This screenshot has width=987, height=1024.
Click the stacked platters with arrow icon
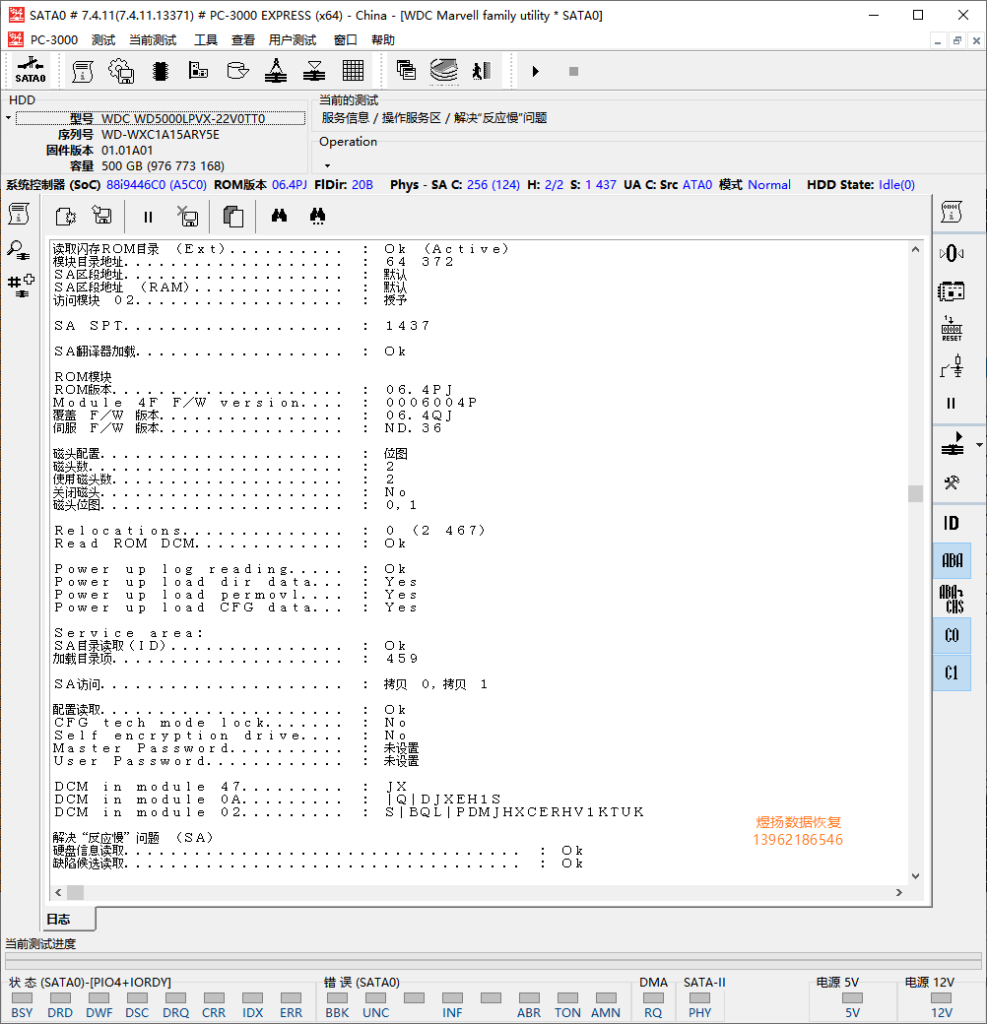(444, 71)
